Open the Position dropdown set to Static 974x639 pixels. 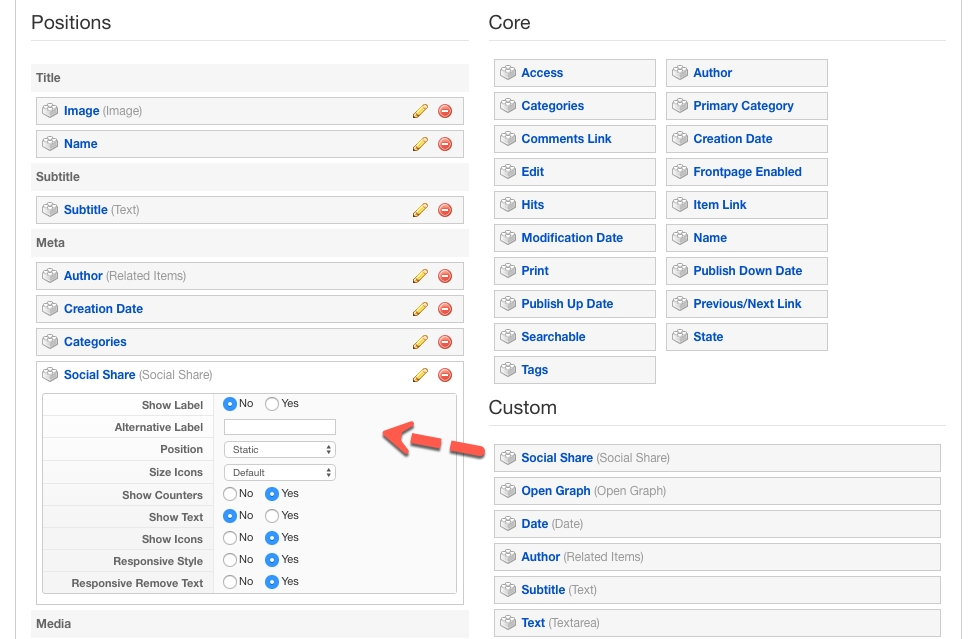tap(279, 450)
